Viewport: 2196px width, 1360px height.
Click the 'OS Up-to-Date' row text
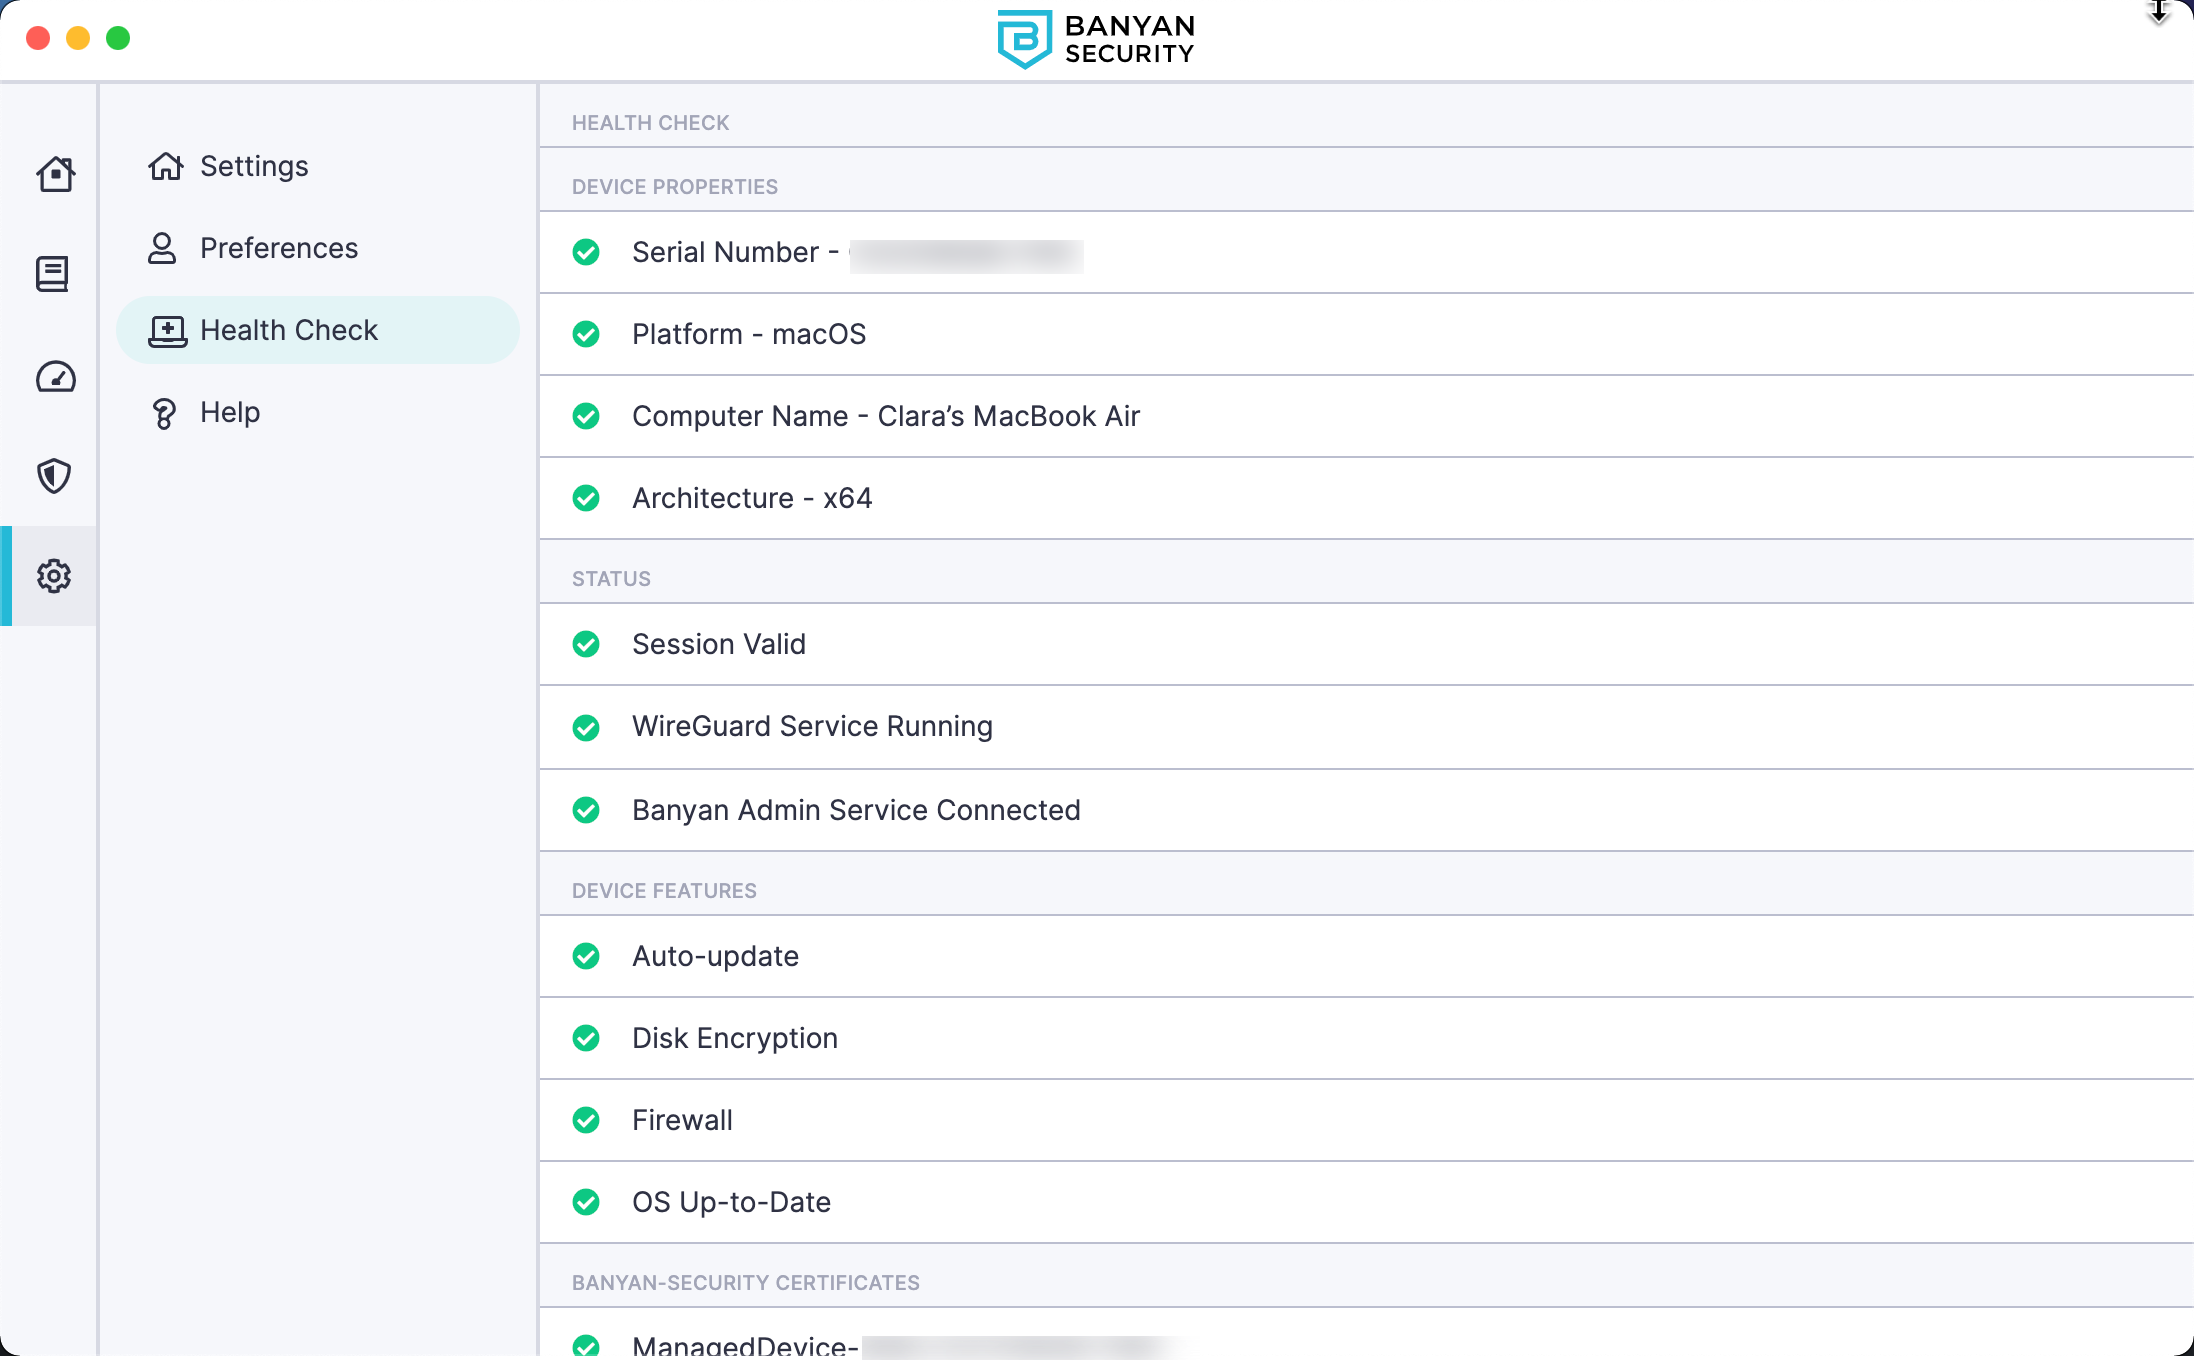tap(732, 1202)
